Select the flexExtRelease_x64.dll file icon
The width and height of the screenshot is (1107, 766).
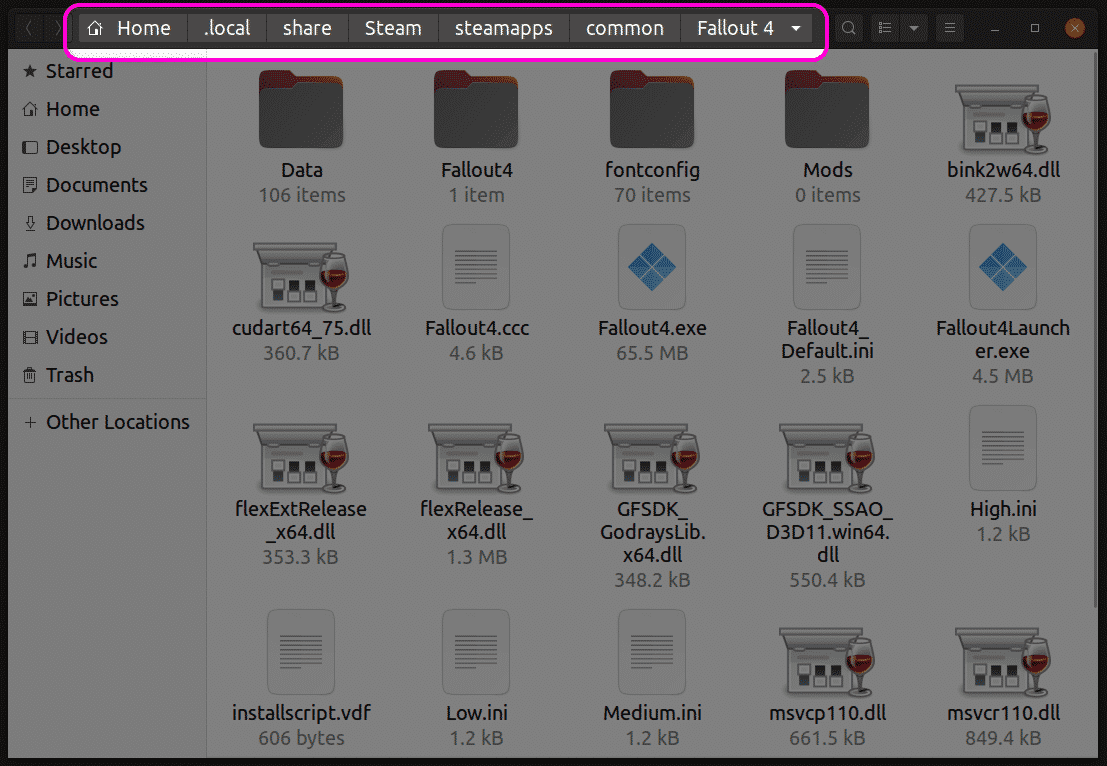[301, 457]
